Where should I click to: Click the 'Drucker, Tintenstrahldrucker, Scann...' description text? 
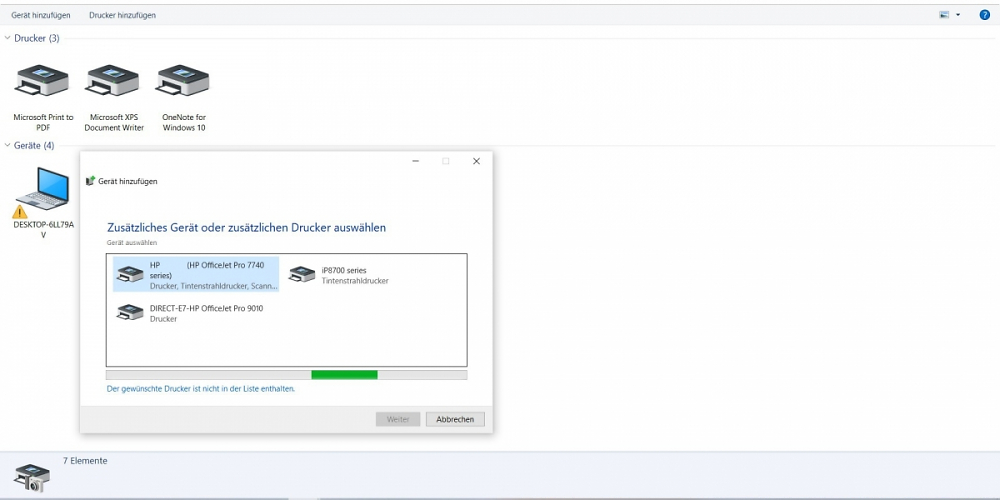pos(214,287)
